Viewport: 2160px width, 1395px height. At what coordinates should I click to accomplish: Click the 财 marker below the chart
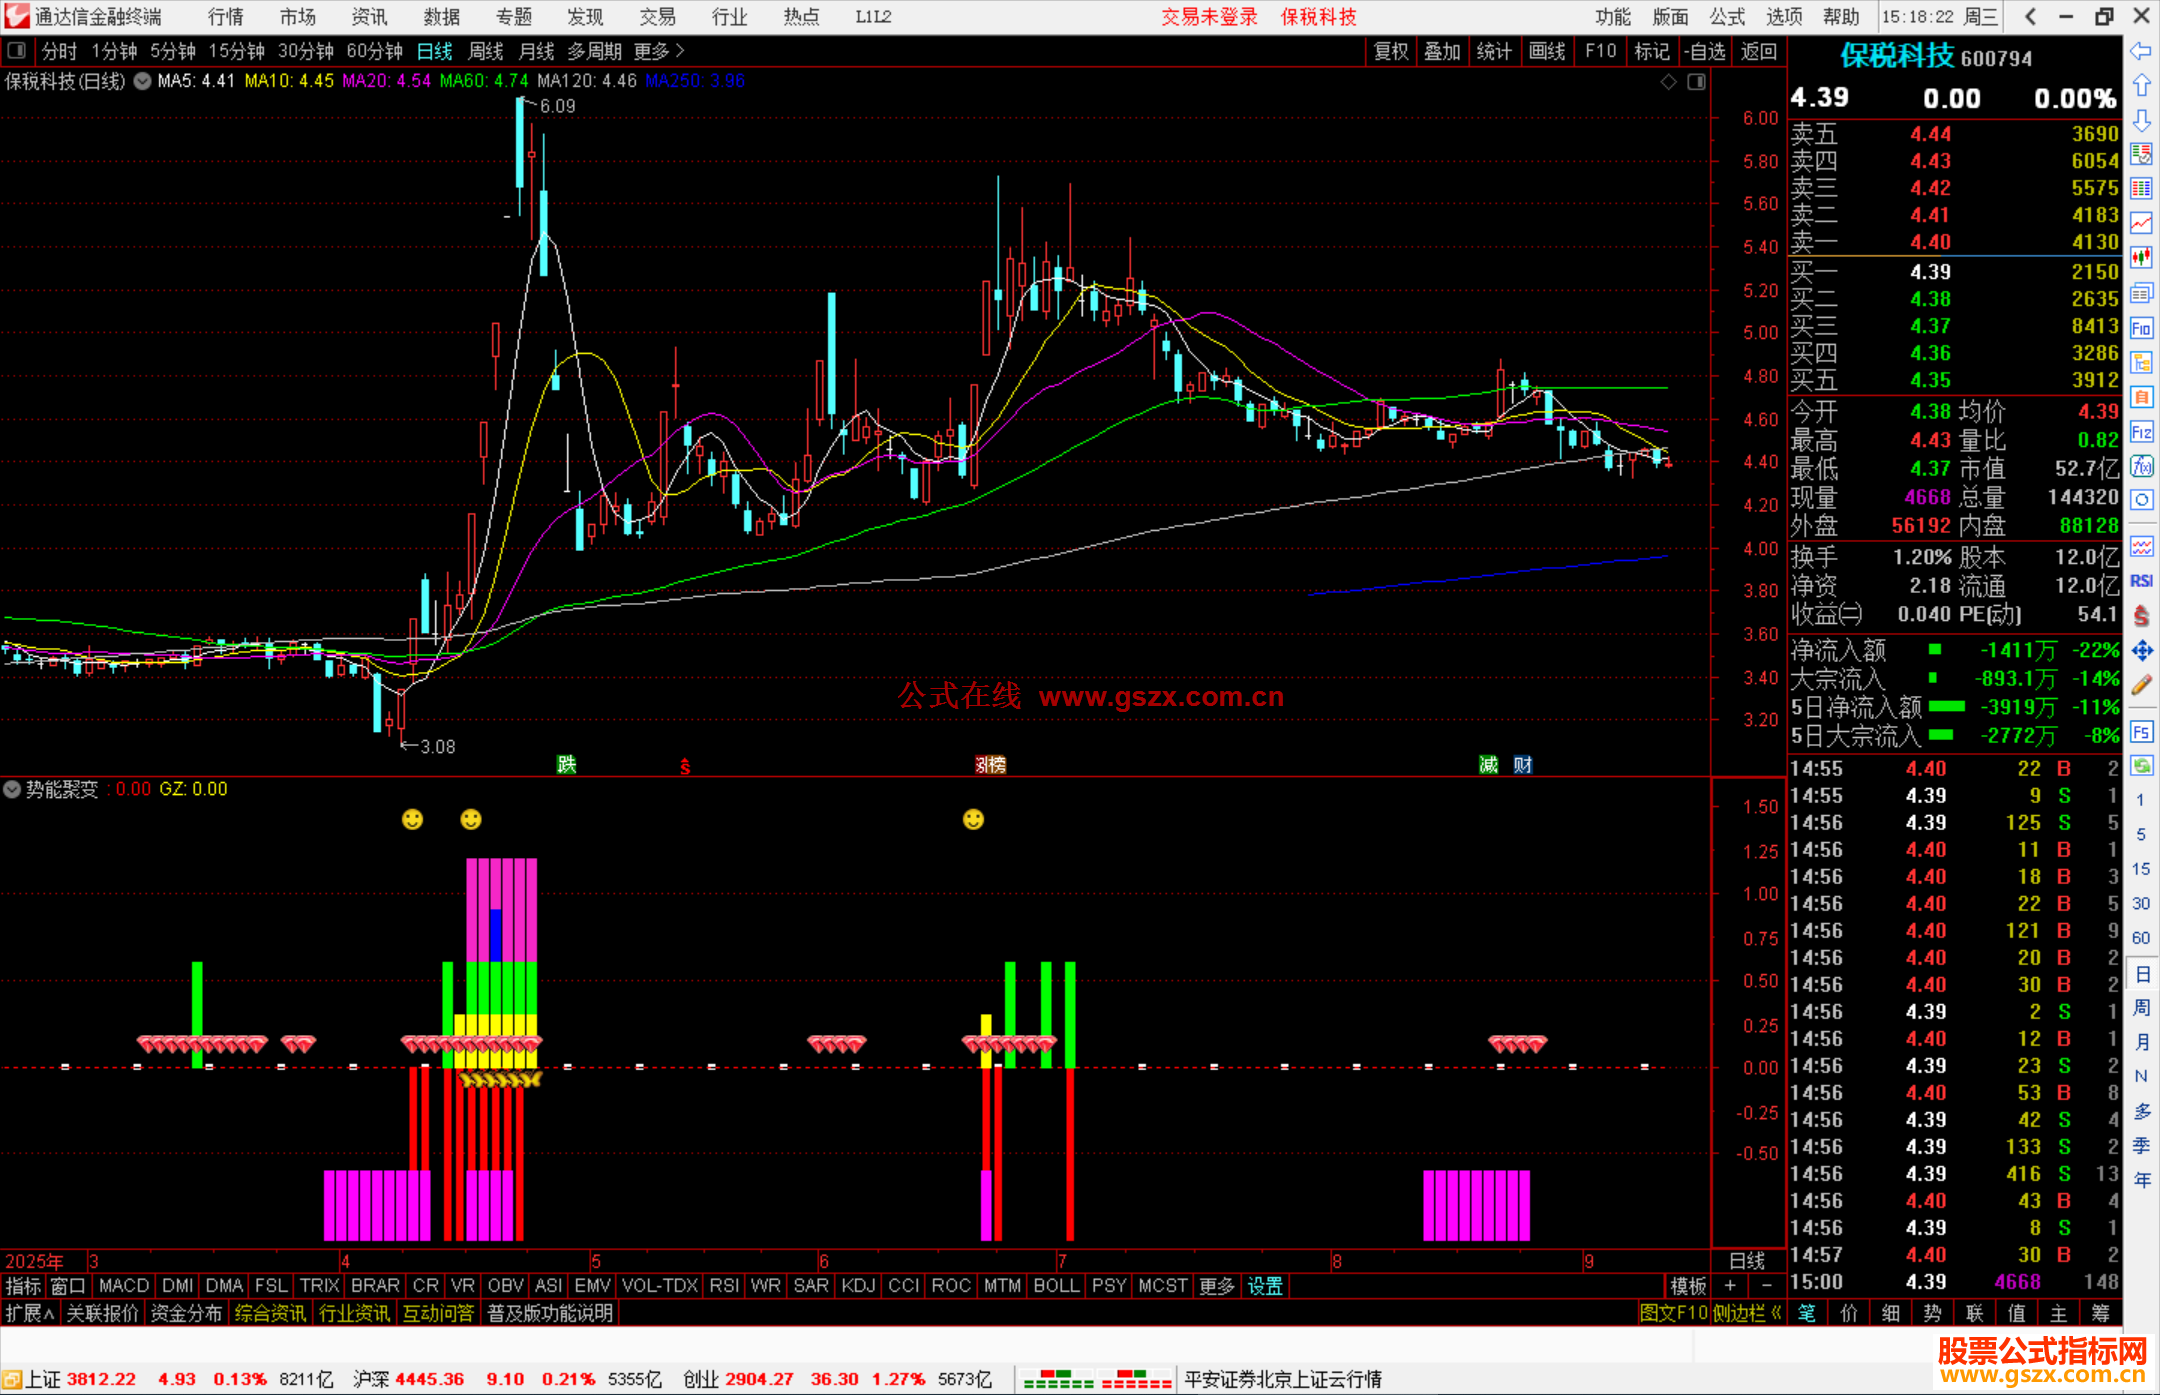coord(1522,765)
